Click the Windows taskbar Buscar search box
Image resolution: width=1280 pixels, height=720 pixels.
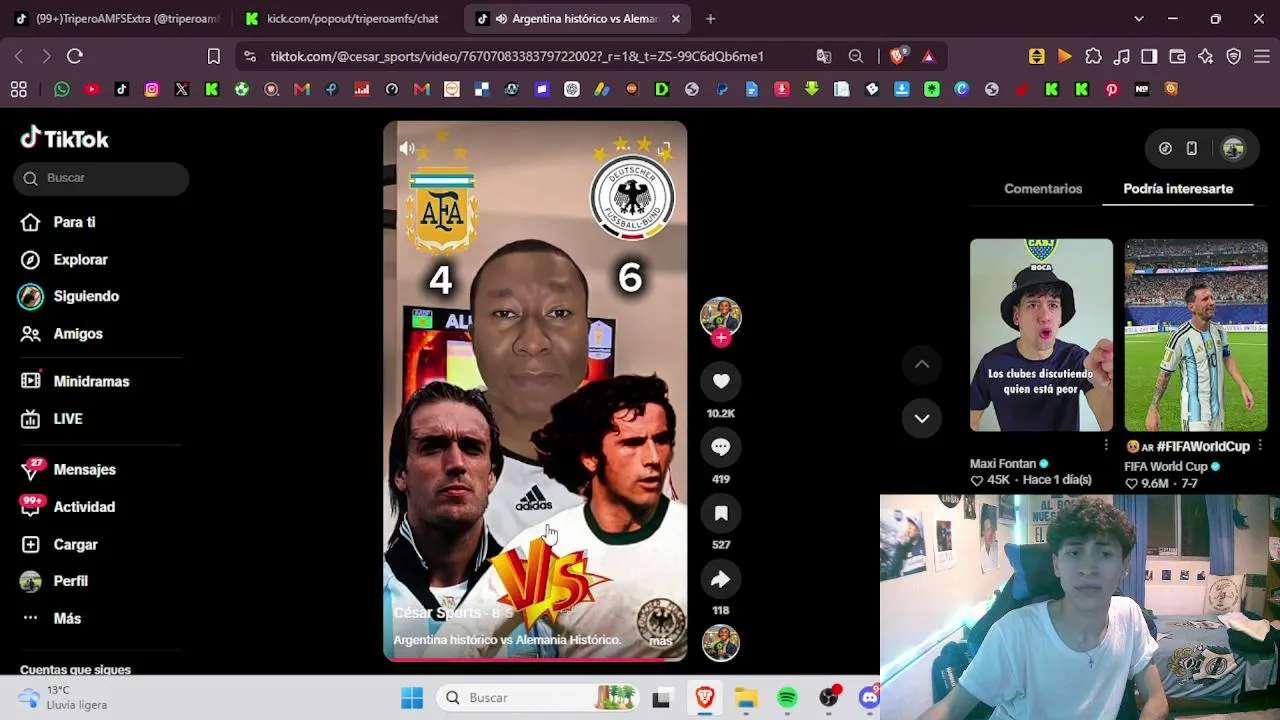pos(538,698)
